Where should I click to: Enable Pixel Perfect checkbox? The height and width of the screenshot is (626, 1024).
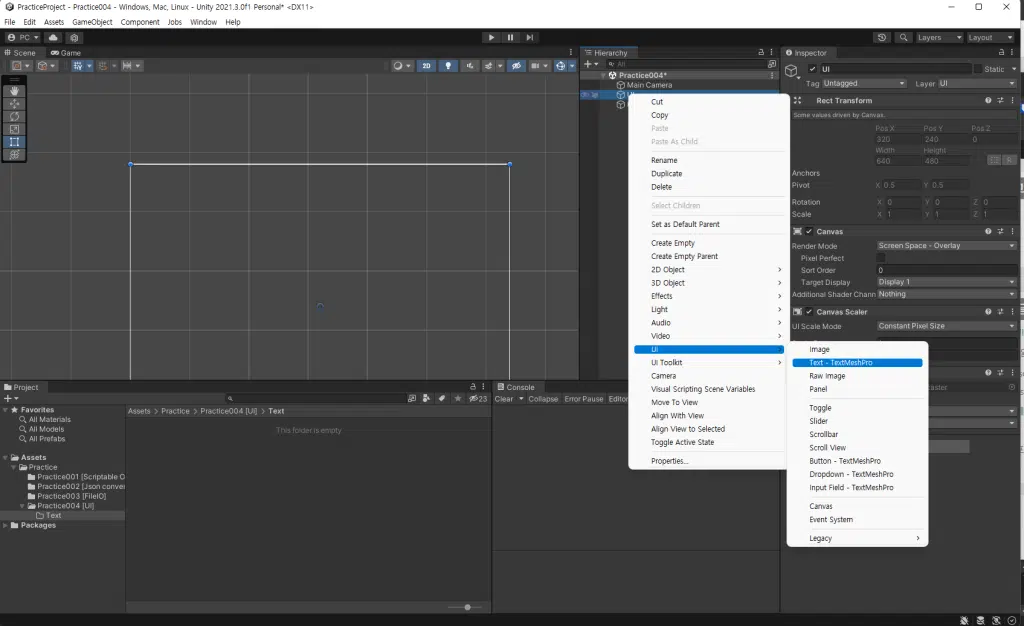click(880, 258)
